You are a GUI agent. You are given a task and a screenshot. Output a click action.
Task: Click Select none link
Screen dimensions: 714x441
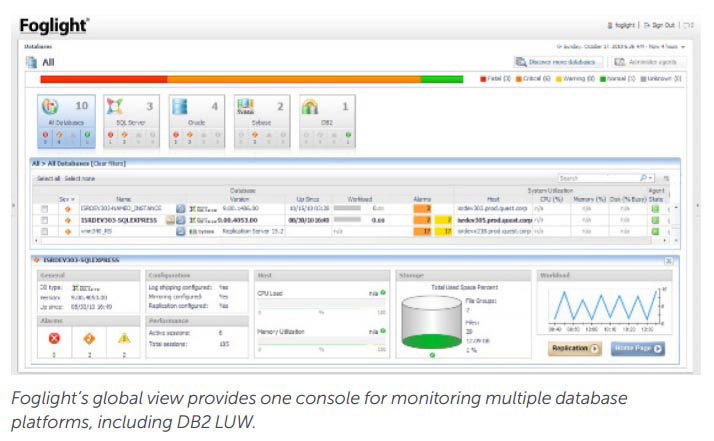[x=80, y=179]
